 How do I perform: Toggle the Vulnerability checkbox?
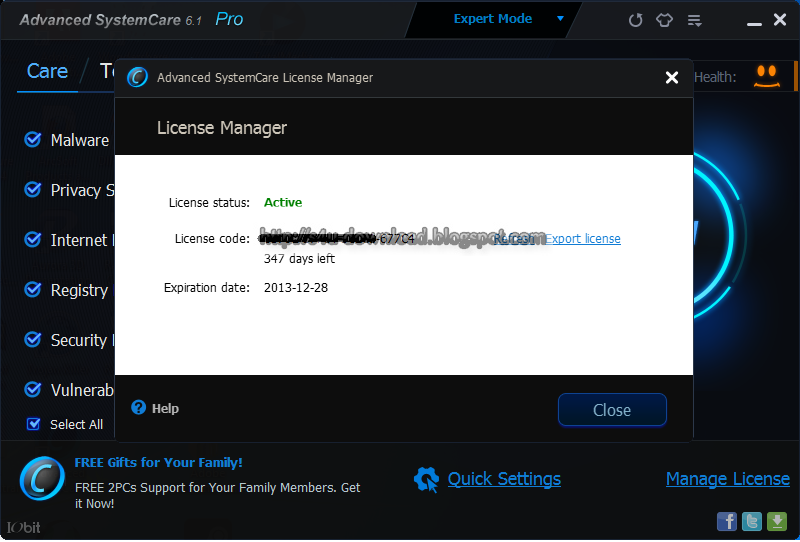click(33, 389)
